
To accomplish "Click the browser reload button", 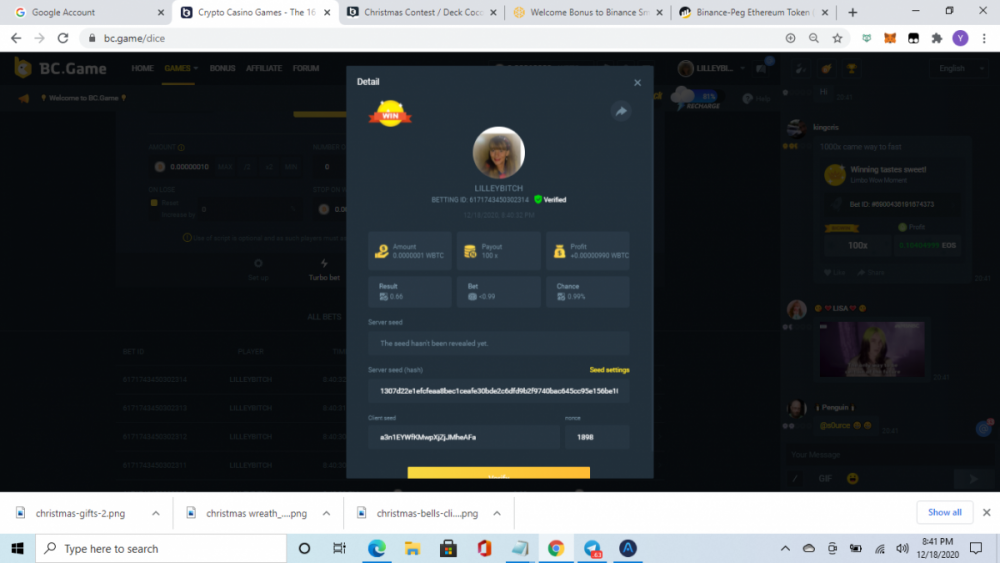I will pyautogui.click(x=63, y=38).
